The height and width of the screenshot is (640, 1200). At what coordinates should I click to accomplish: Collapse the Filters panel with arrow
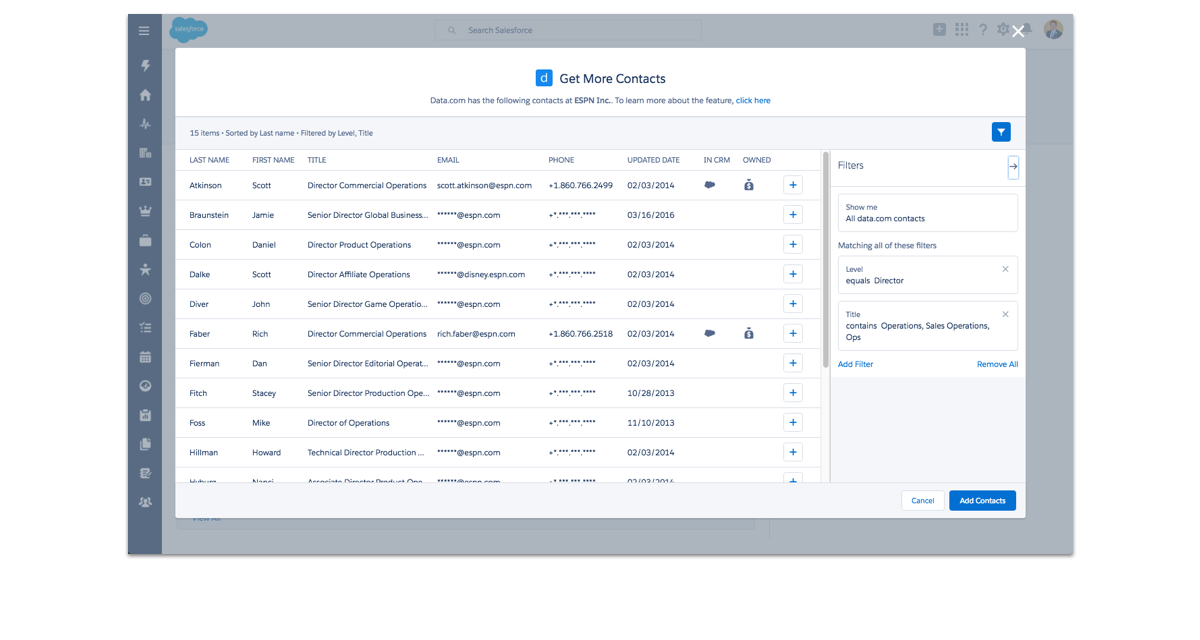click(1013, 166)
